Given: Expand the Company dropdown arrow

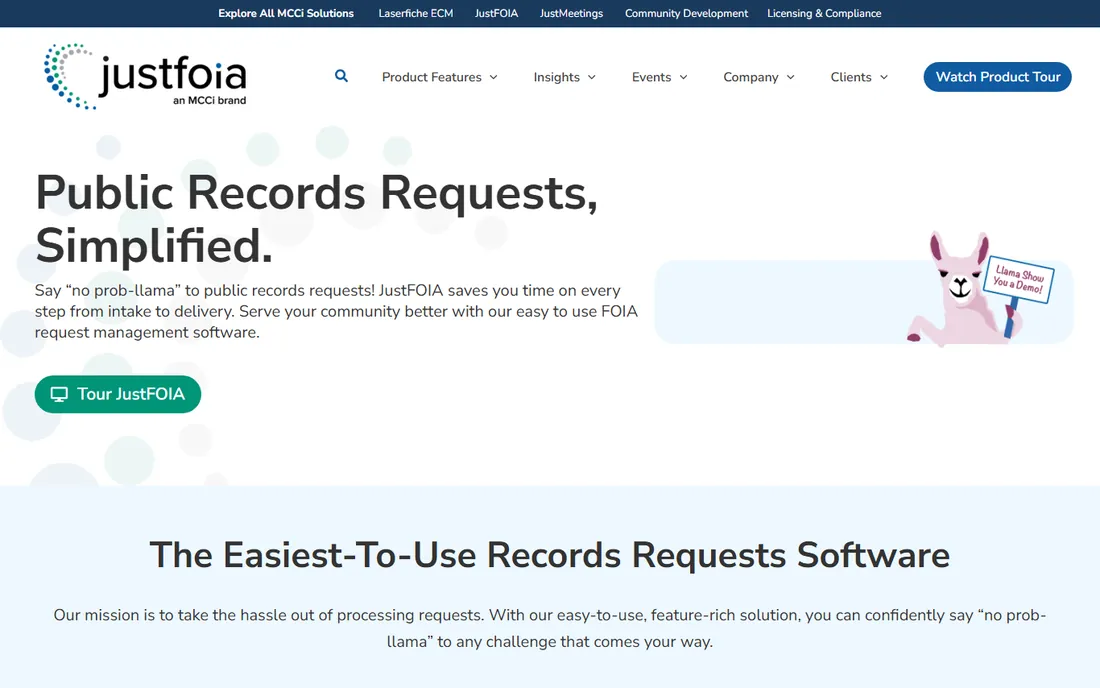Looking at the screenshot, I should coord(791,77).
